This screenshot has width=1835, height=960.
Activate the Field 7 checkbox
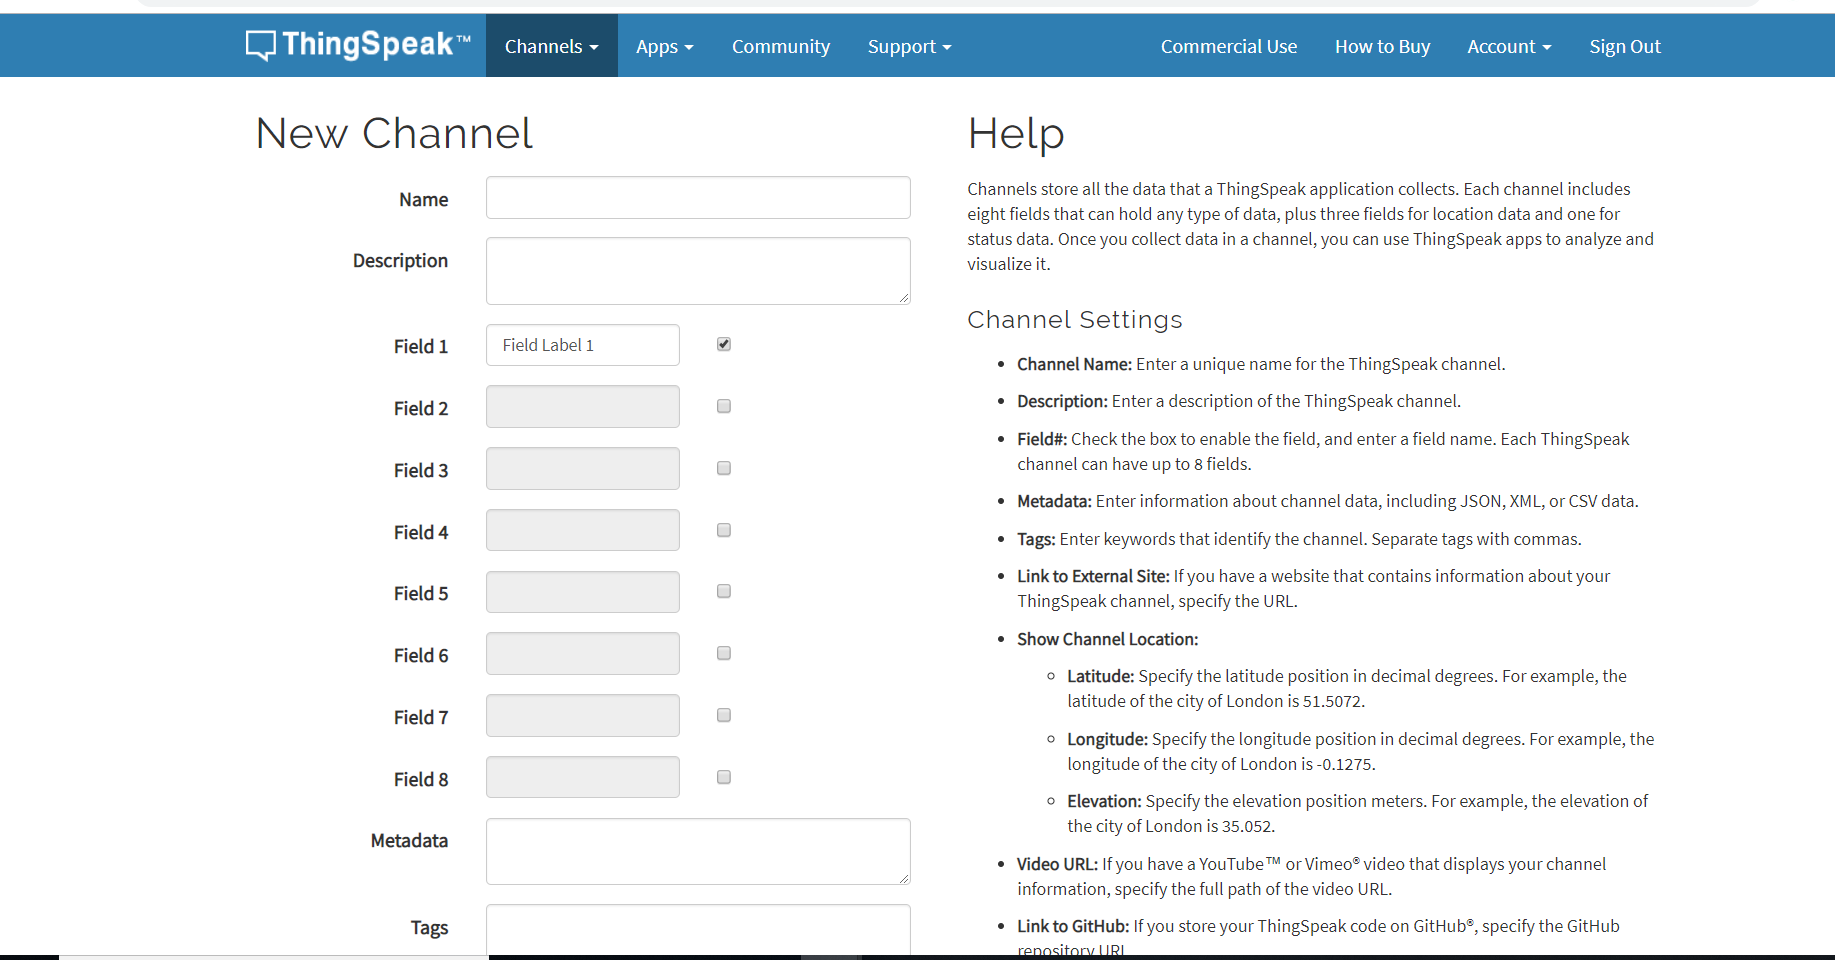tap(724, 715)
